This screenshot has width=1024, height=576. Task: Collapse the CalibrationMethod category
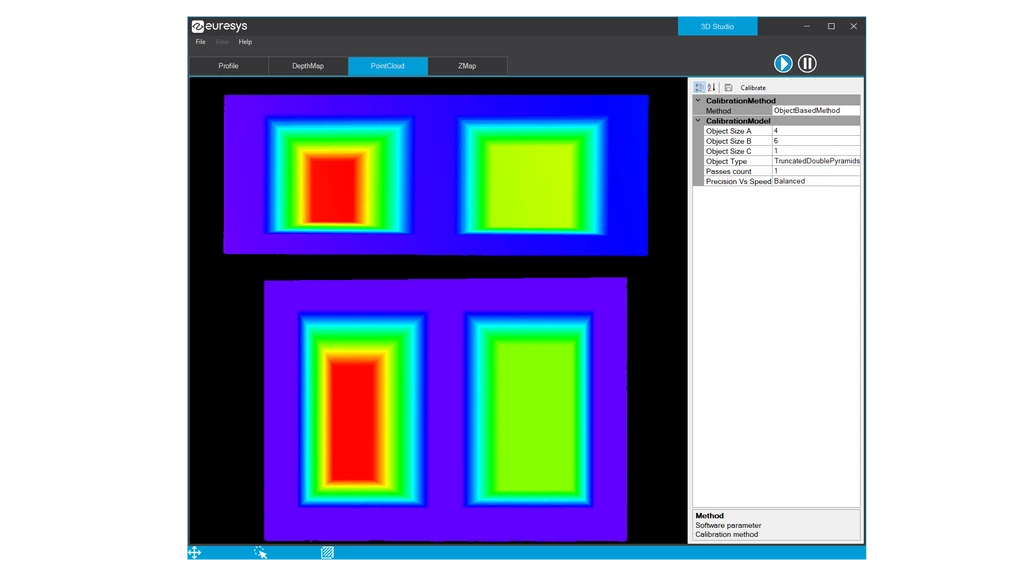pos(698,101)
